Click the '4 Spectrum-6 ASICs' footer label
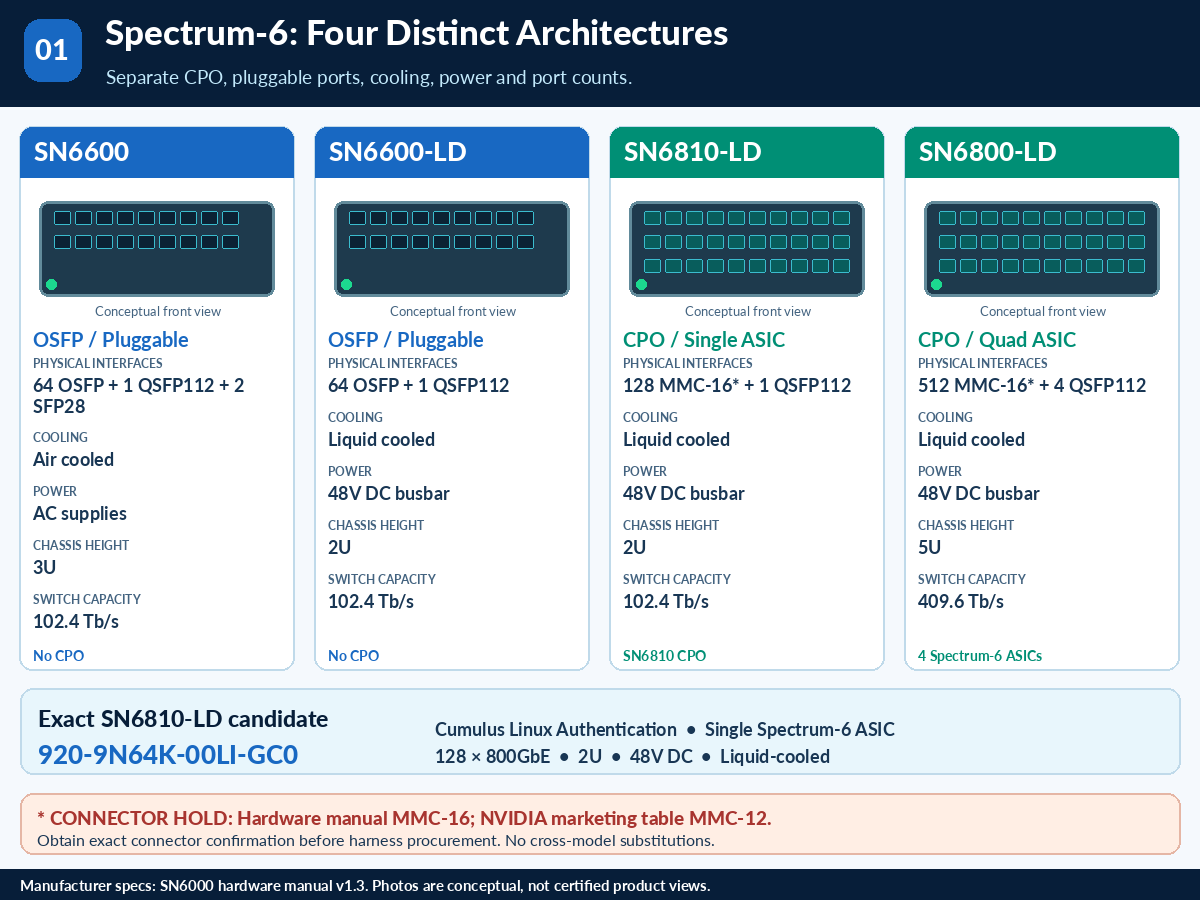1200x900 pixels. (x=980, y=656)
